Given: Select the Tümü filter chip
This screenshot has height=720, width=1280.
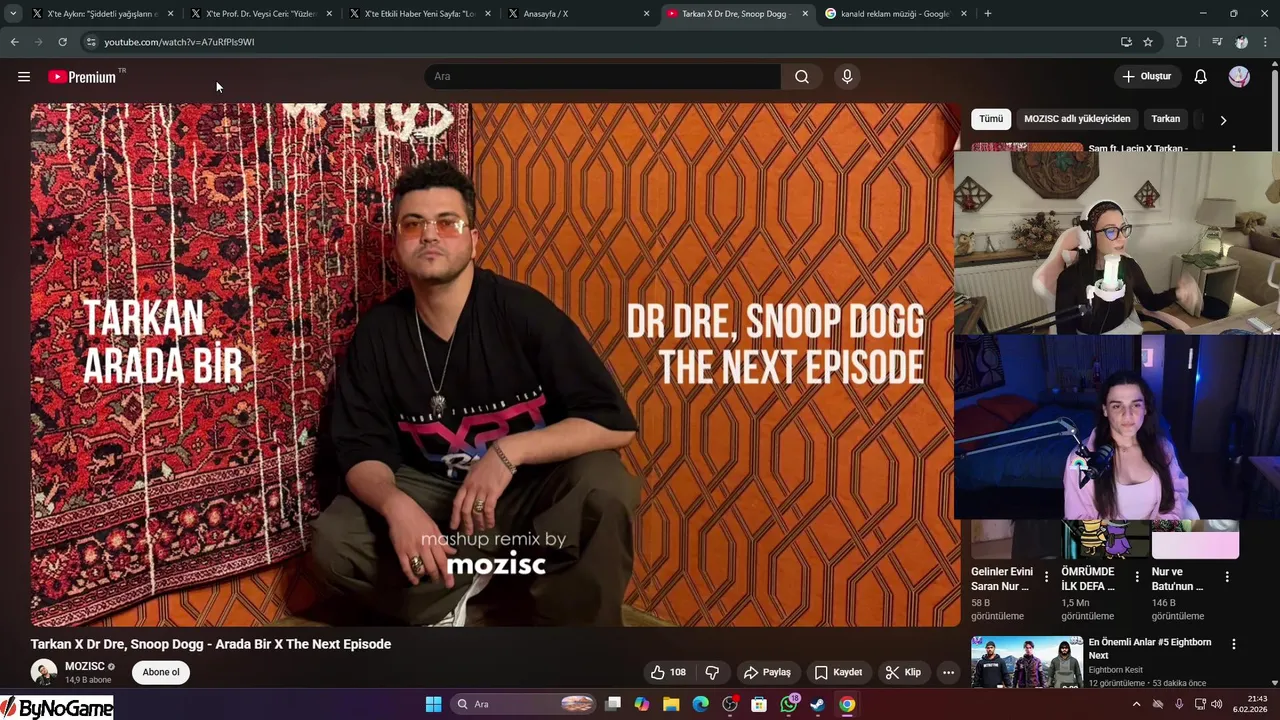Looking at the screenshot, I should tap(991, 119).
